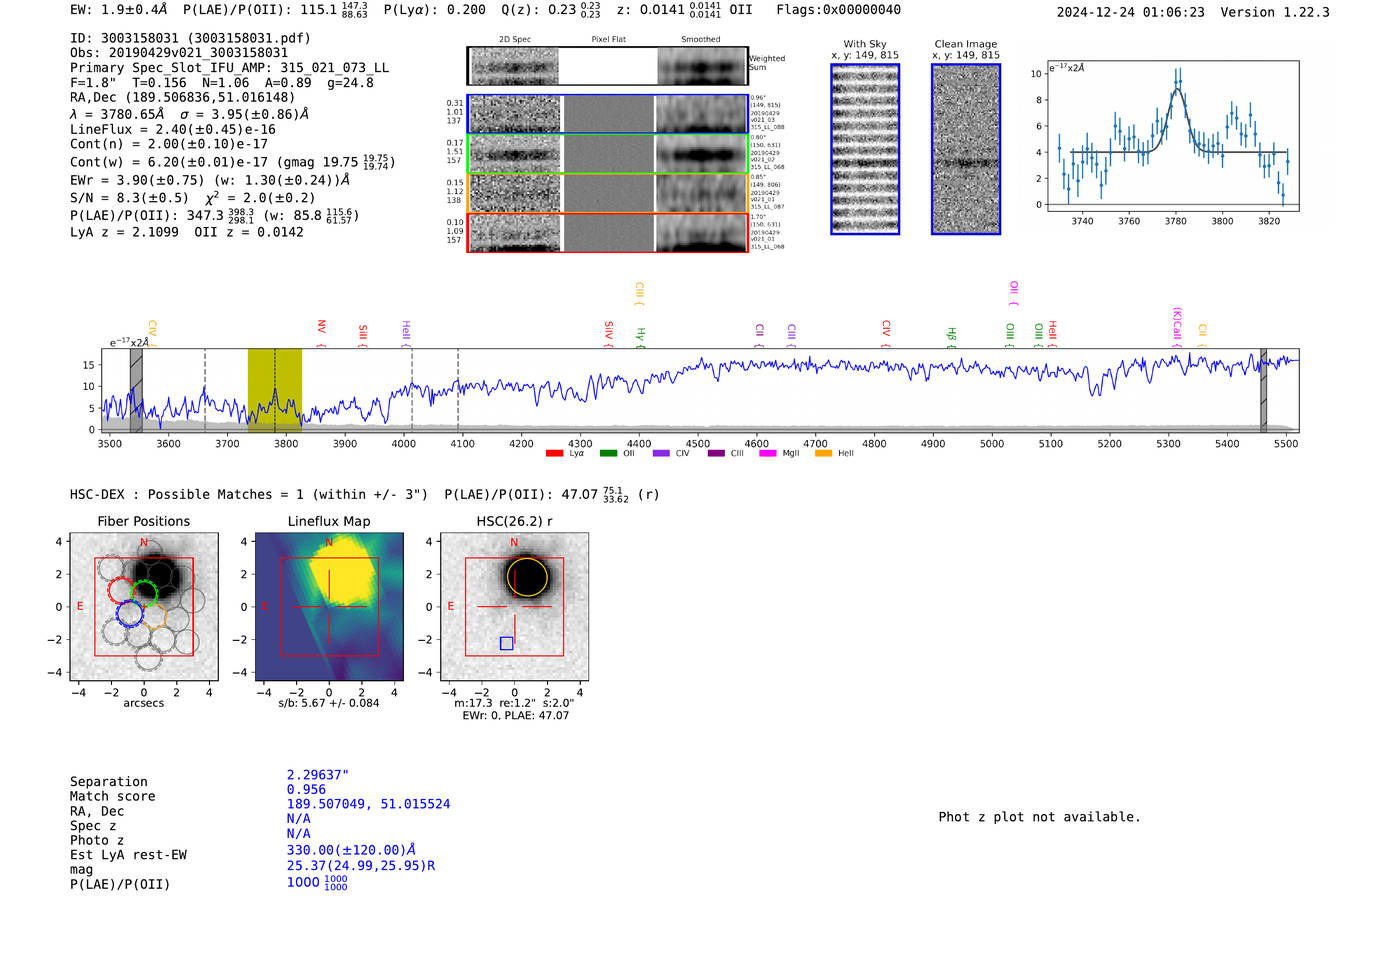1400x953 pixels.
Task: Click the EW: 1.9±0.4Å header value
Action: [x=119, y=10]
